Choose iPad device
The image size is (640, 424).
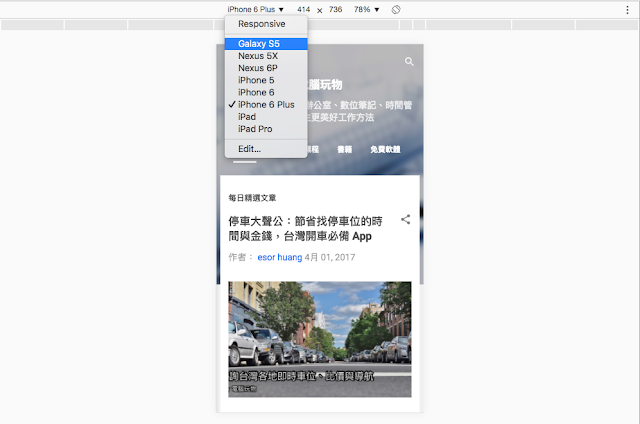[266, 117]
